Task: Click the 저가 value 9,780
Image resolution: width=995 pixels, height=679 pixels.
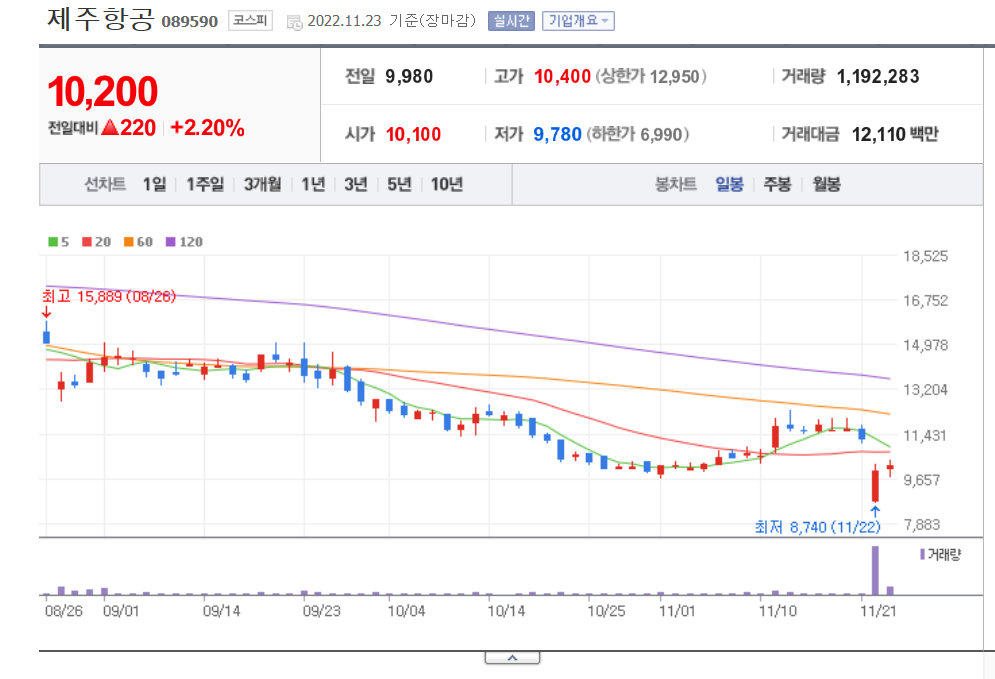Action: [557, 135]
